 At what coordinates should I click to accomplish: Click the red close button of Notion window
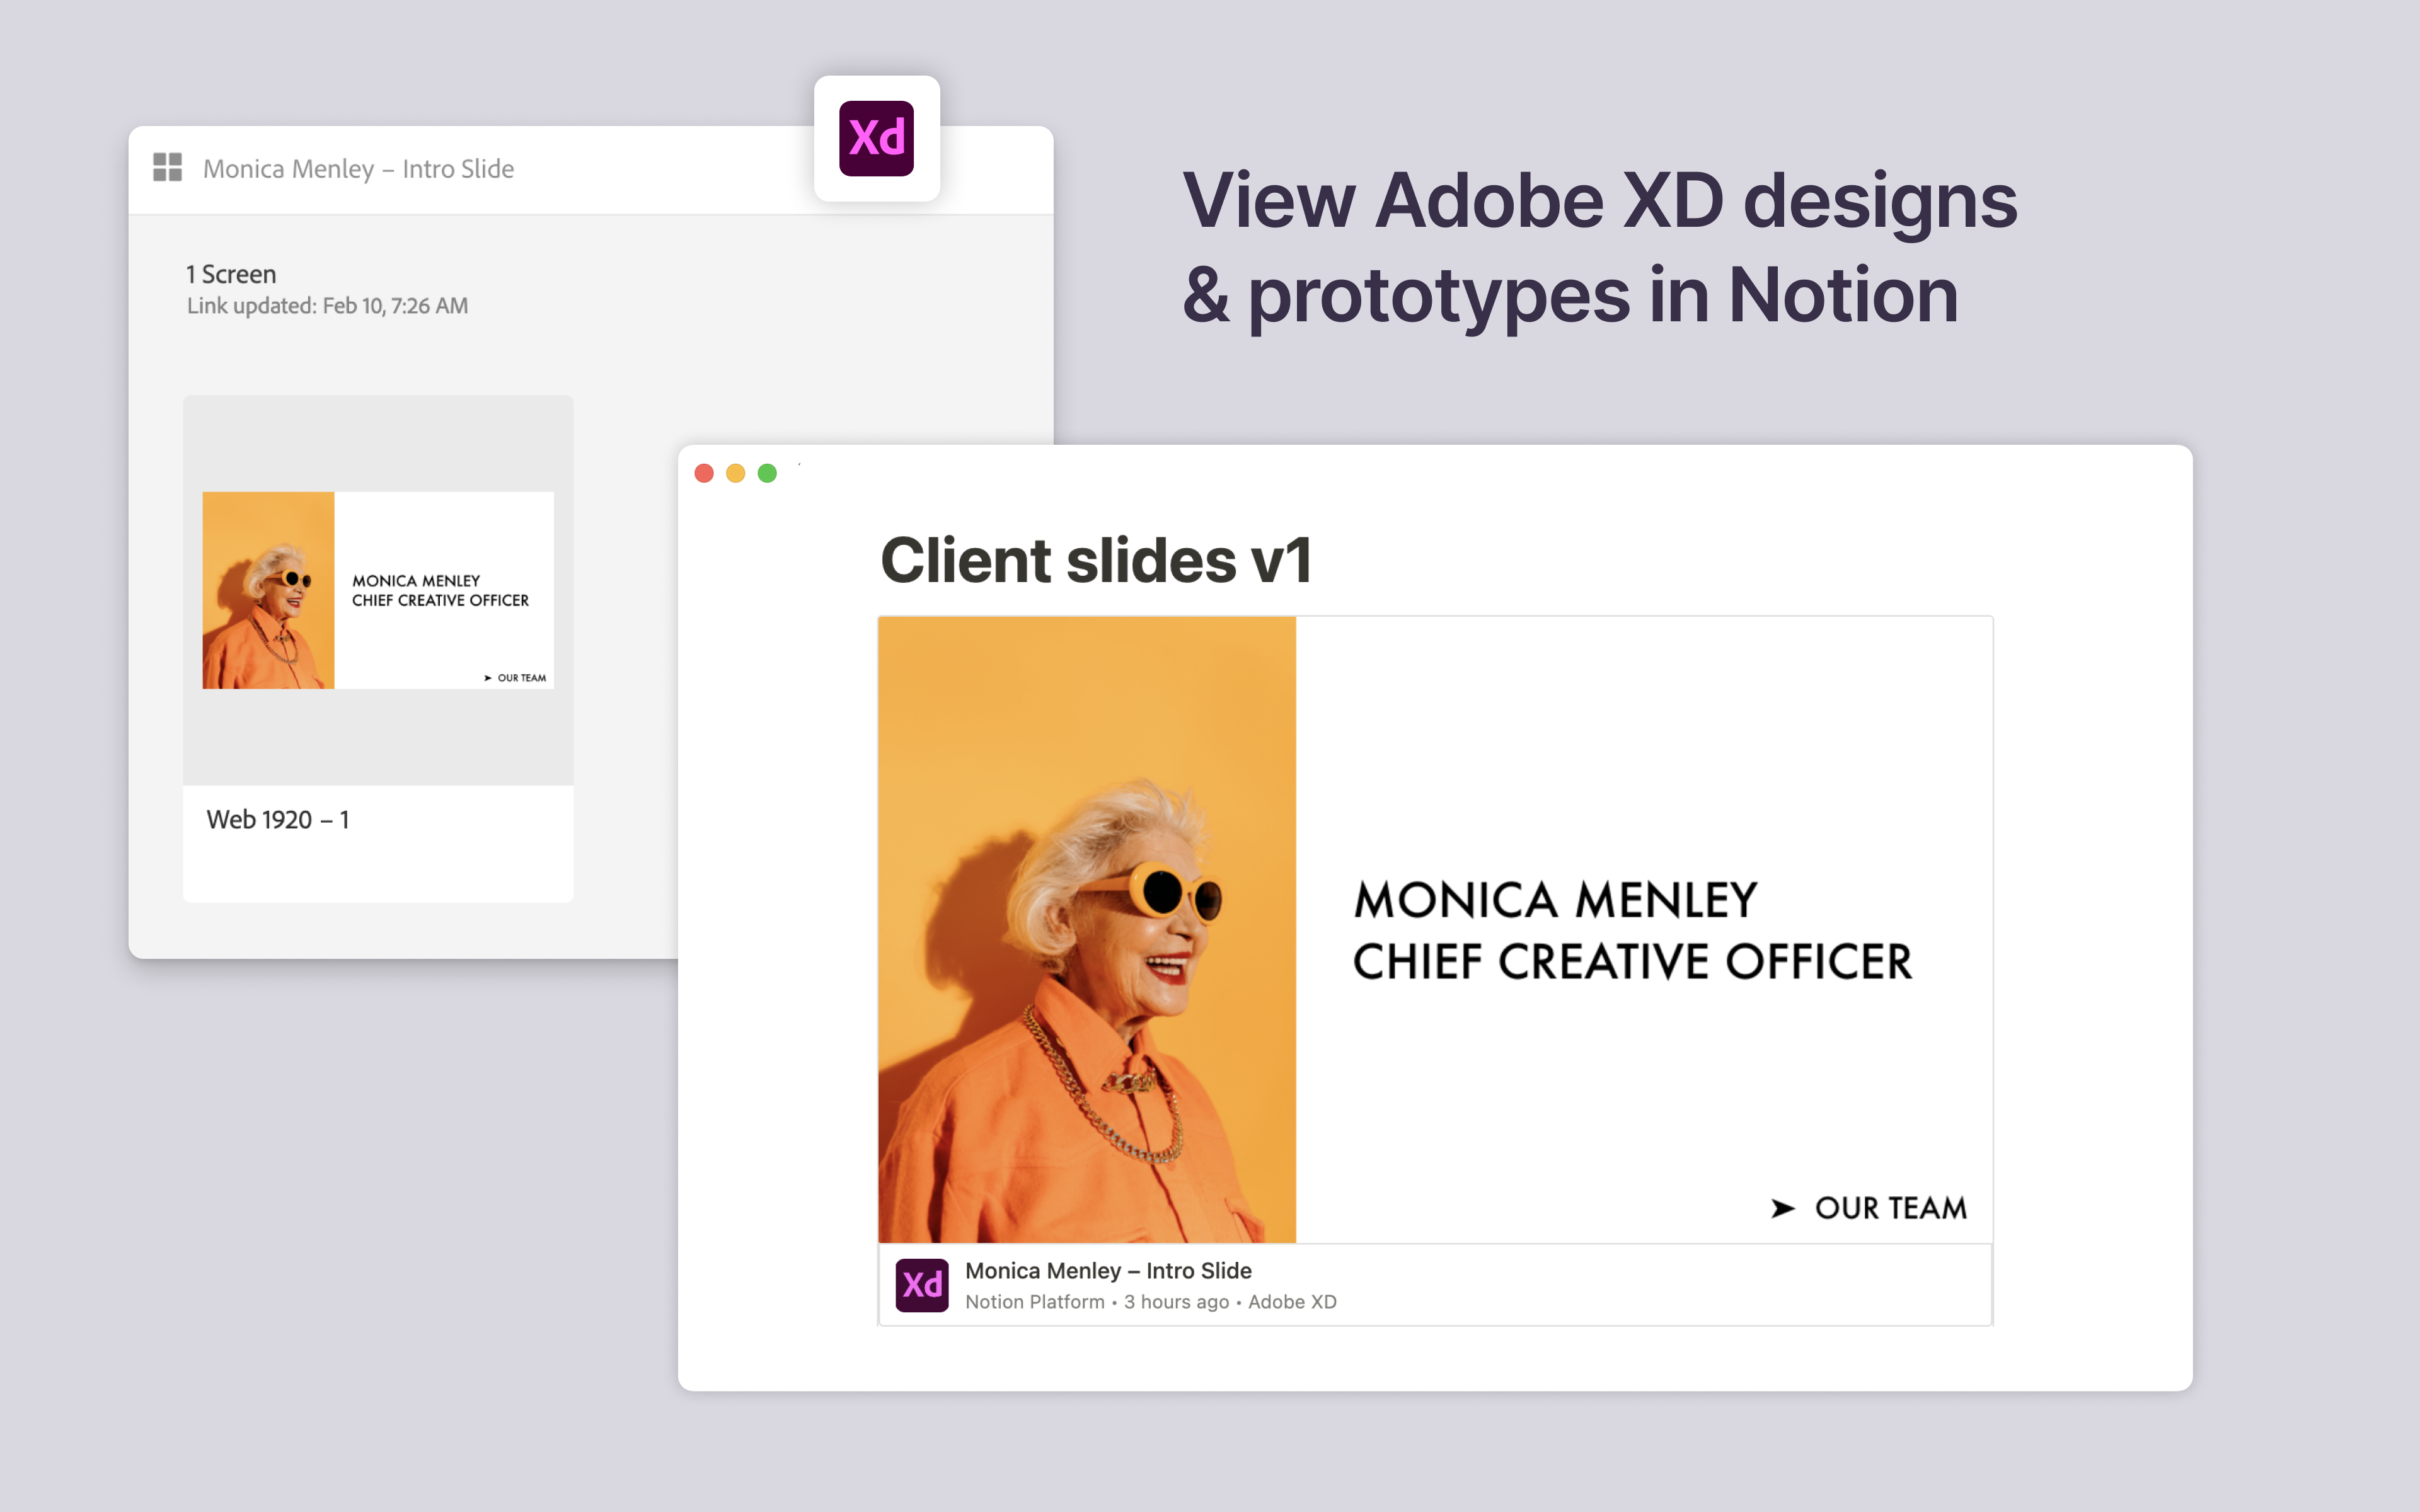tap(704, 473)
